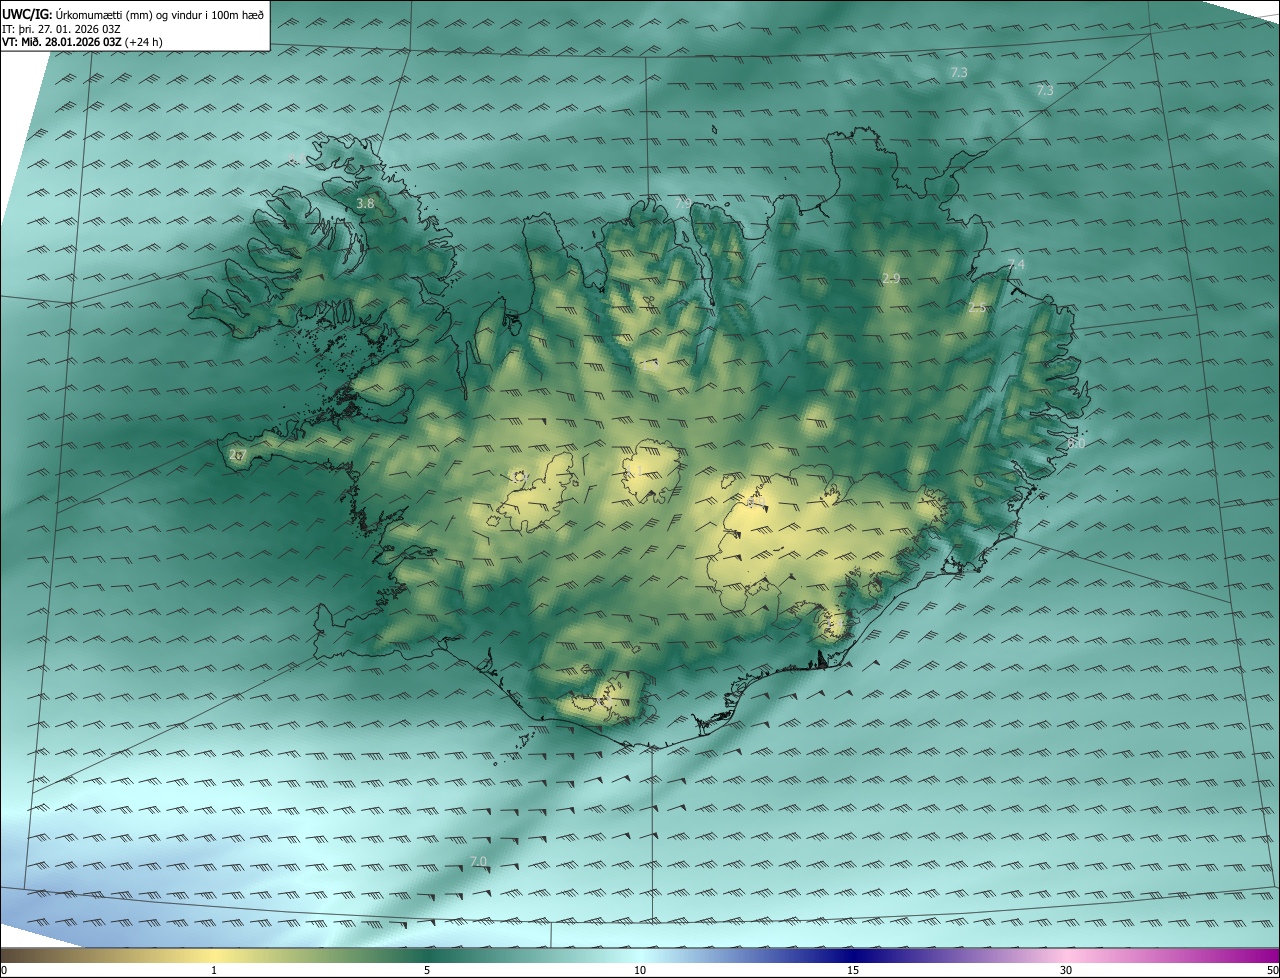Click the 8.0 value near the east coast
This screenshot has width=1280, height=978.
(x=1076, y=443)
